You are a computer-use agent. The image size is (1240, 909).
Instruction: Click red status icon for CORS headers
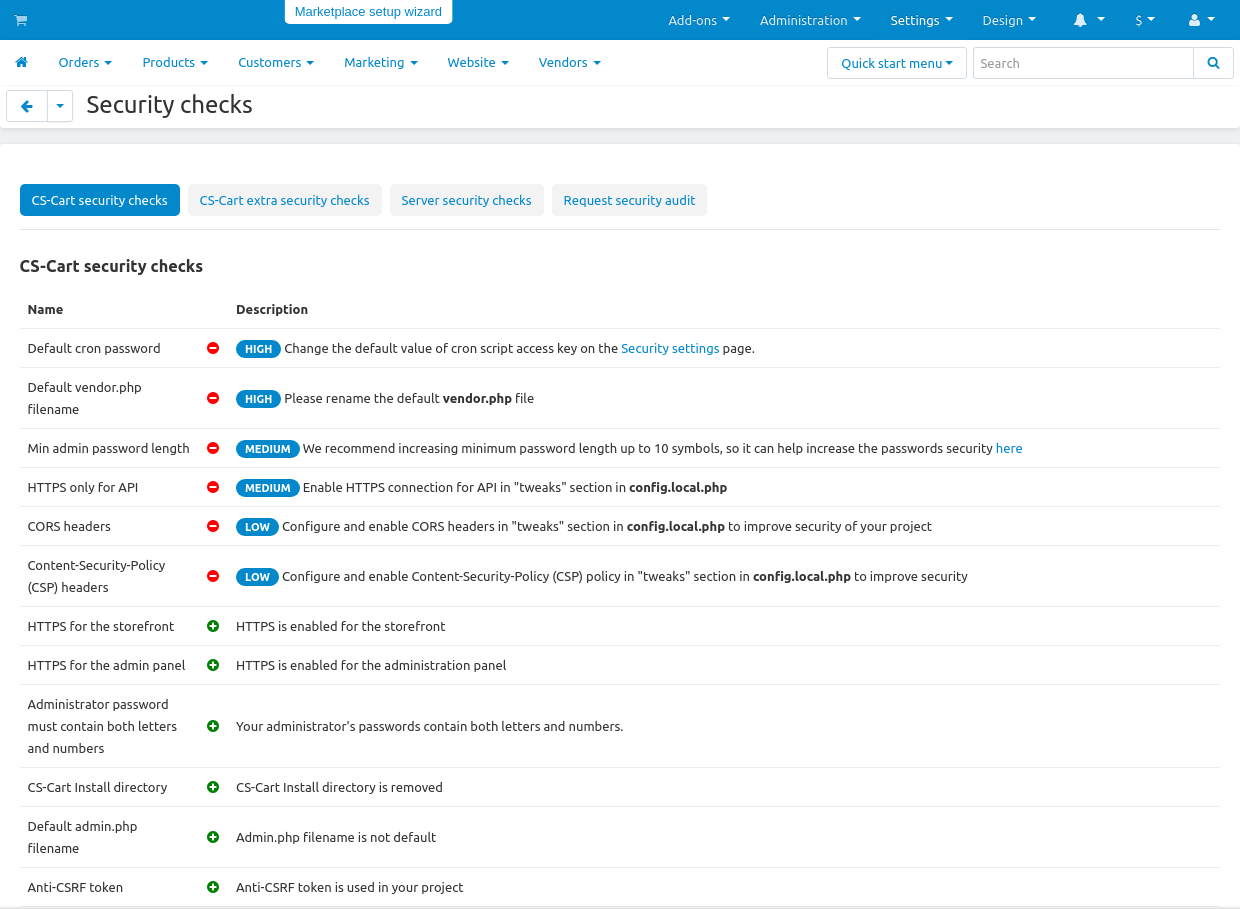pos(213,526)
